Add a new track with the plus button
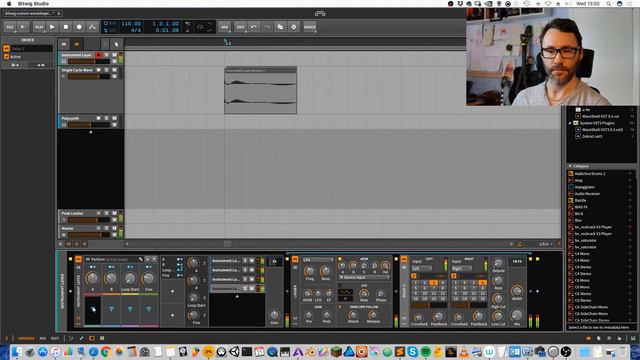 click(91, 132)
